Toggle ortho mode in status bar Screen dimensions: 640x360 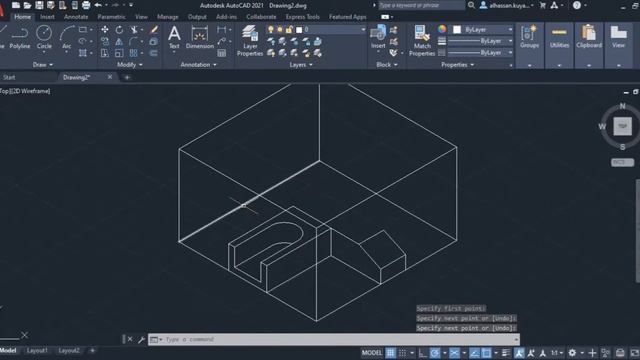point(423,353)
